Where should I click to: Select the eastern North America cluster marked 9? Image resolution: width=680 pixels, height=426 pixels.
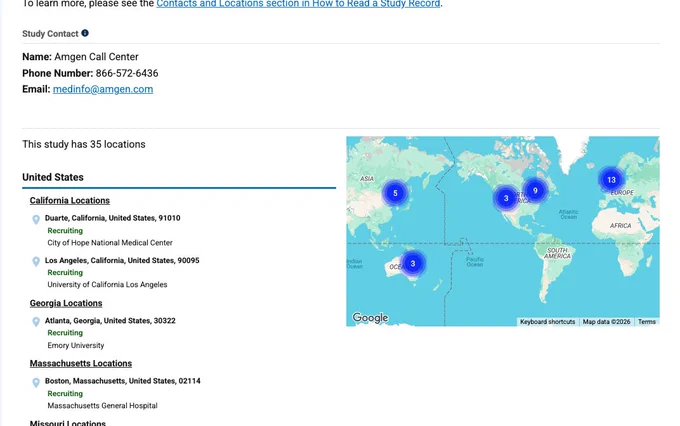pos(535,190)
